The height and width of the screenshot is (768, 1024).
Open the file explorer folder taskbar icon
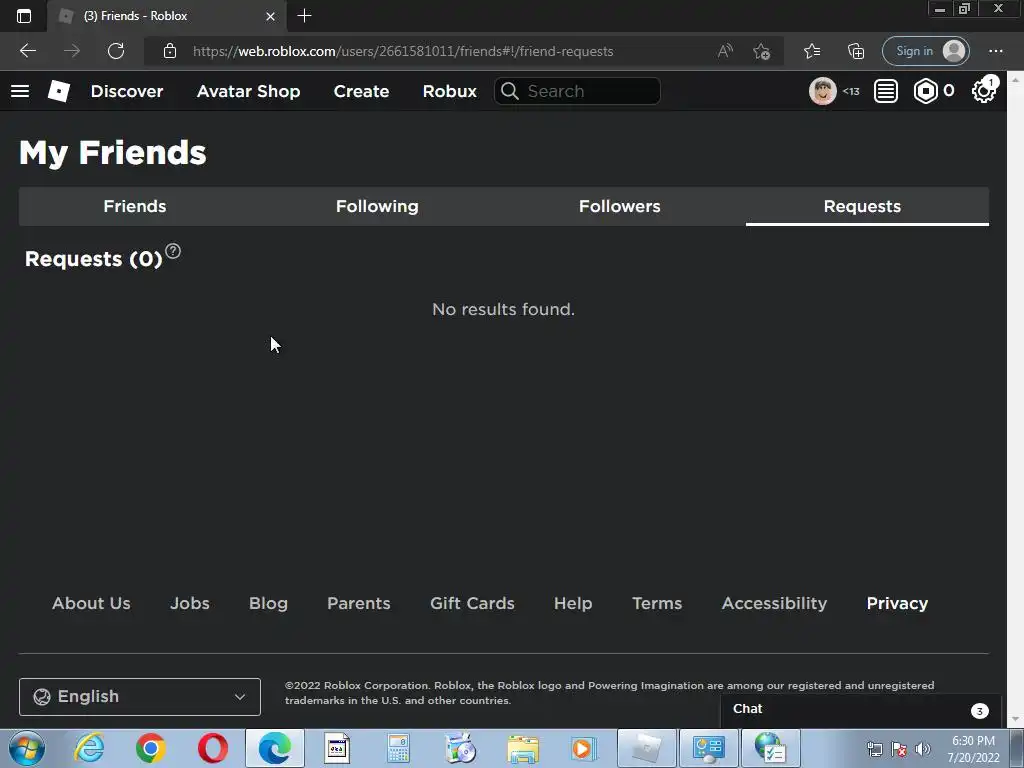(x=522, y=748)
